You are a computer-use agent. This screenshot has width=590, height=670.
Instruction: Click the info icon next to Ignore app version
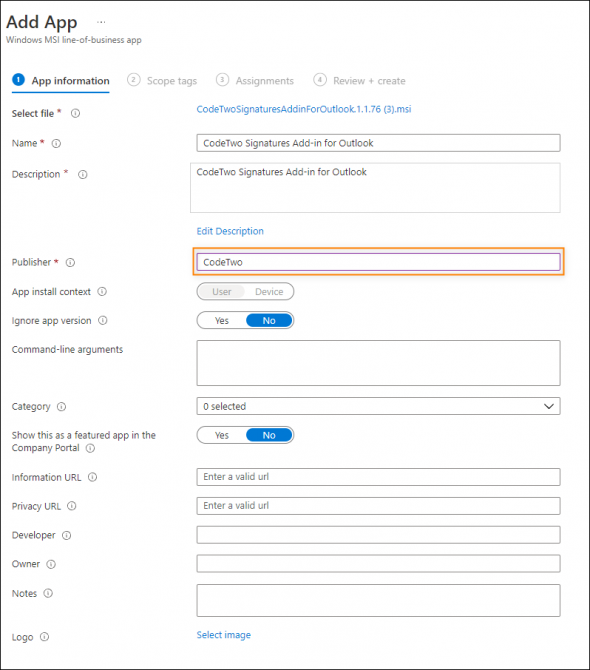(103, 320)
